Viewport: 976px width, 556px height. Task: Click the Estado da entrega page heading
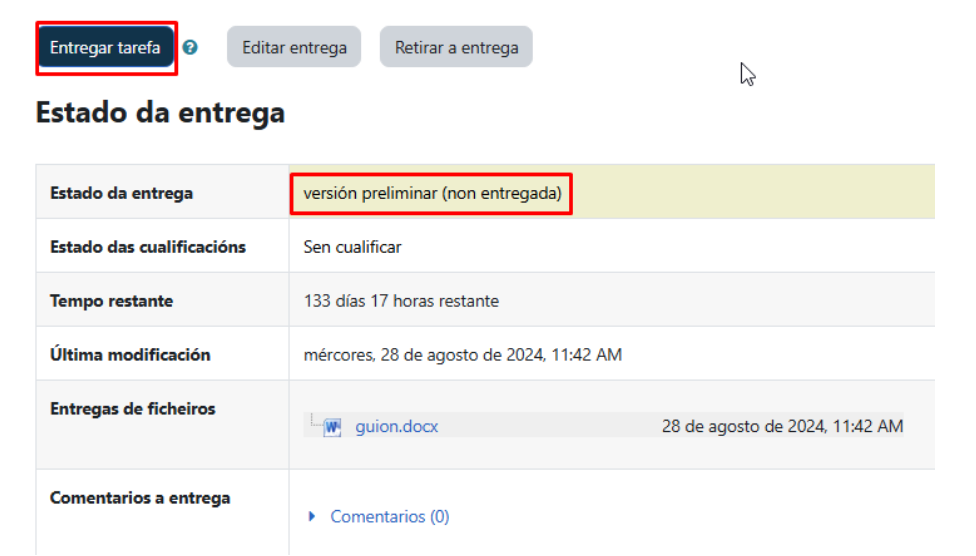pyautogui.click(x=160, y=113)
